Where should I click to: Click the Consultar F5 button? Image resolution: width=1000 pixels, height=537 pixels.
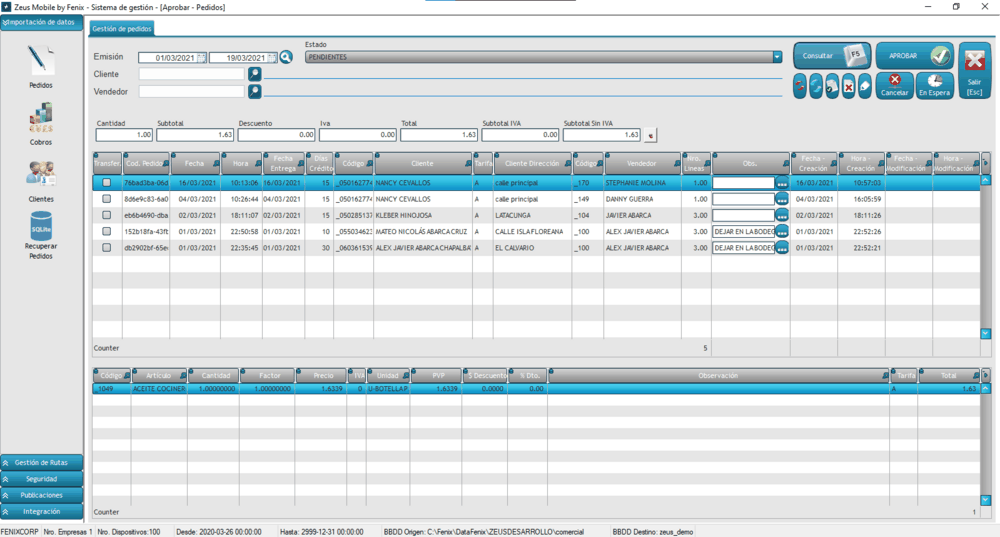[x=832, y=56]
